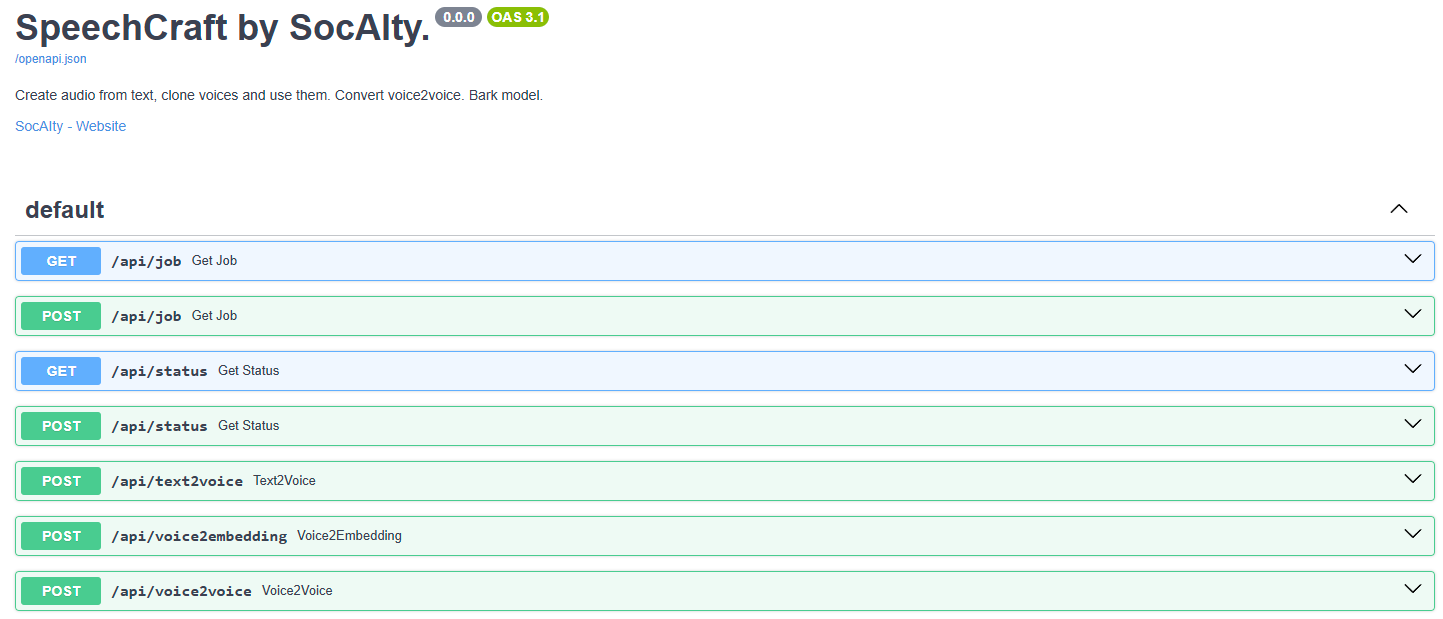Screen dimensions: 1443x619
Task: Click the POST badge for /api/job
Action: (x=61, y=316)
